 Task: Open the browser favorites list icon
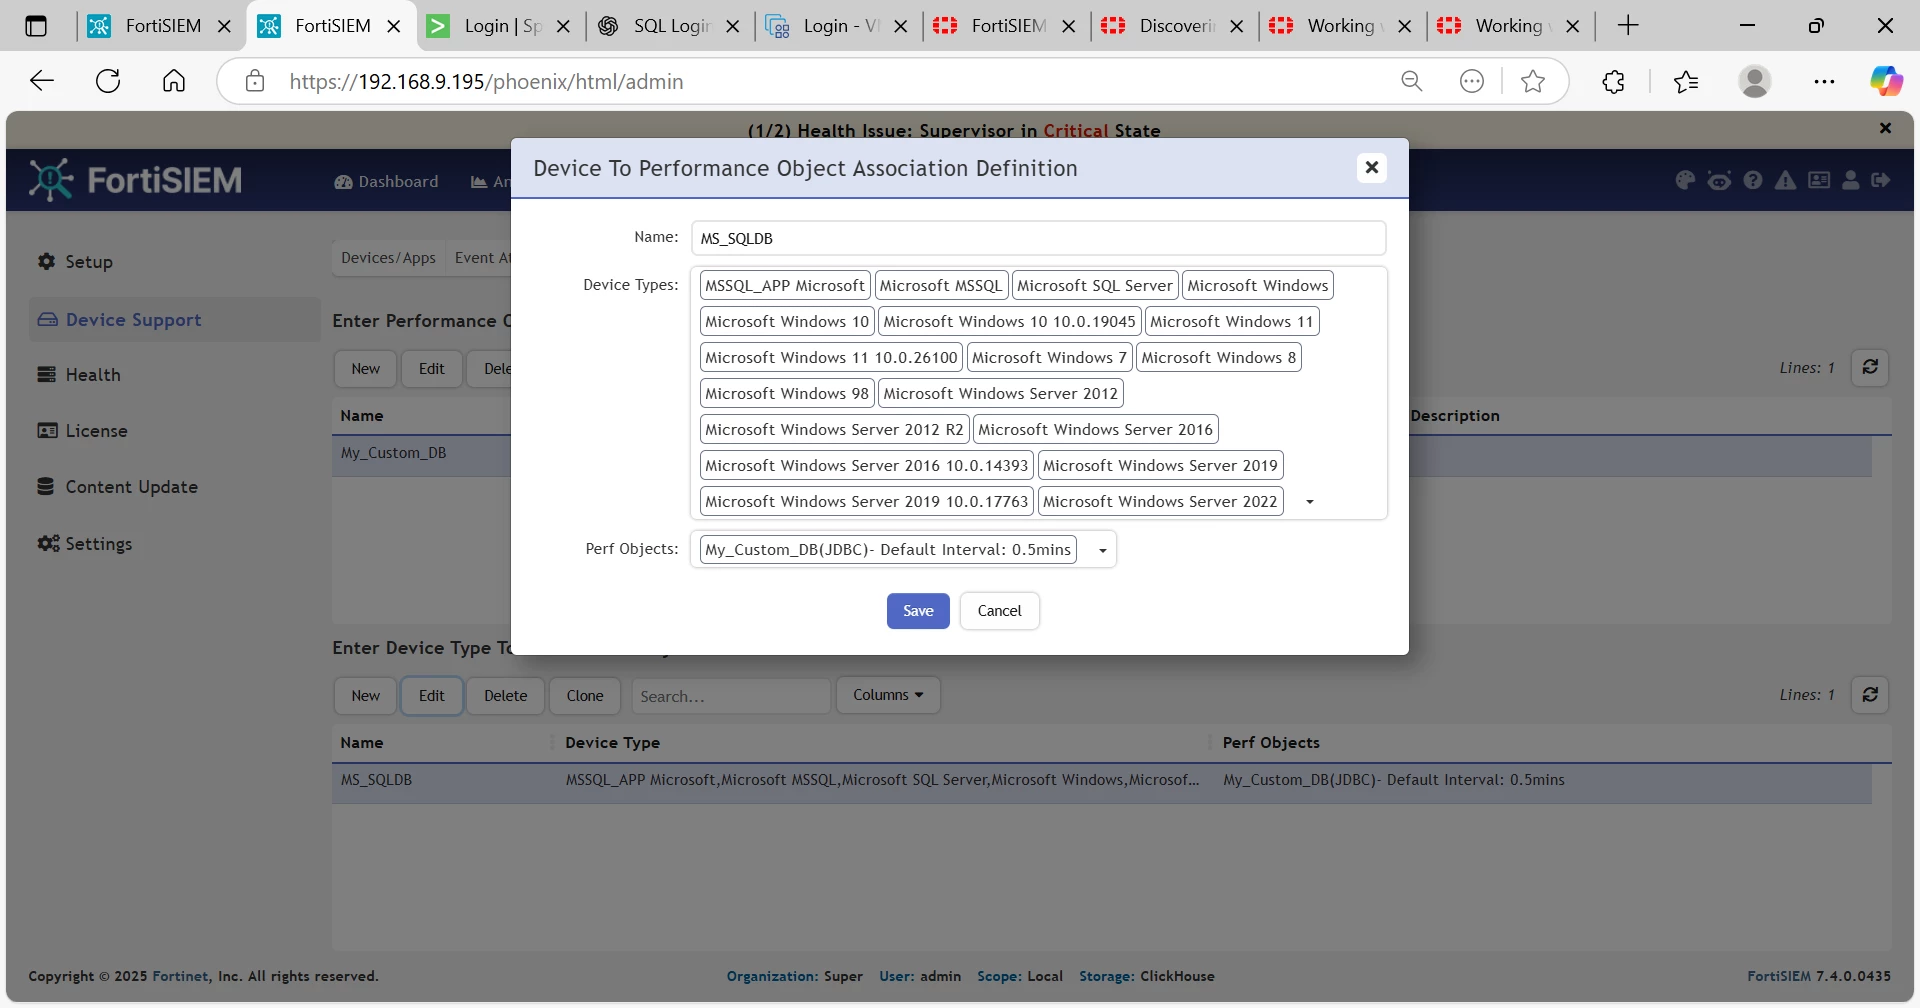1686,81
